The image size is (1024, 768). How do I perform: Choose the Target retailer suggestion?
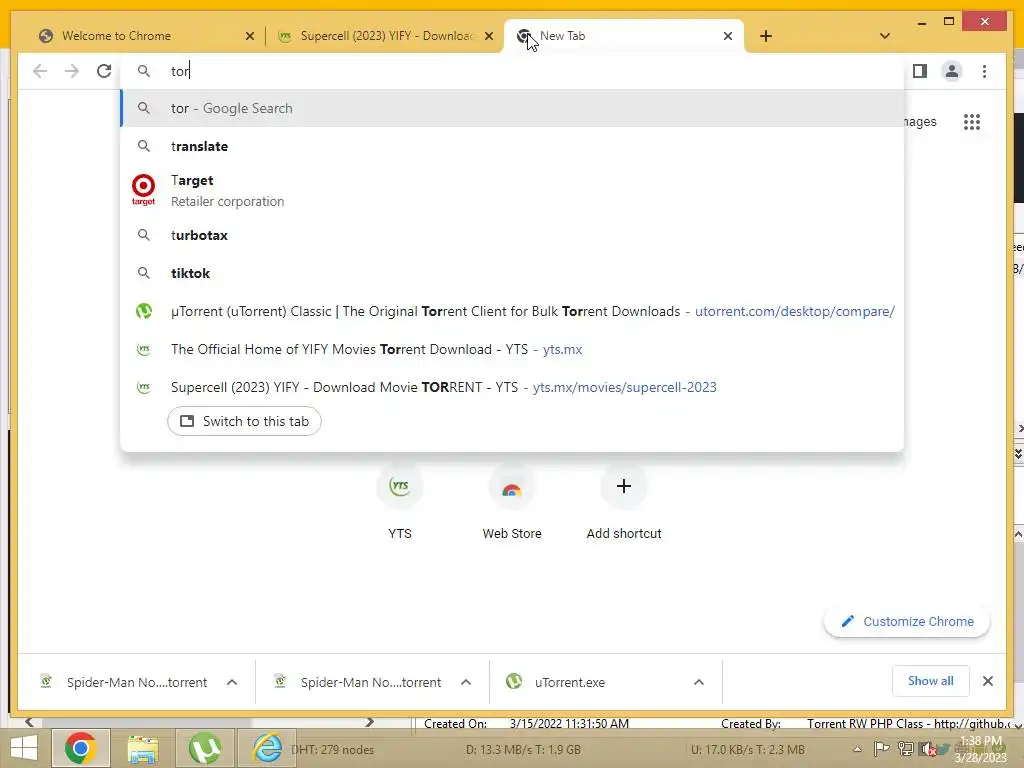click(x=513, y=190)
